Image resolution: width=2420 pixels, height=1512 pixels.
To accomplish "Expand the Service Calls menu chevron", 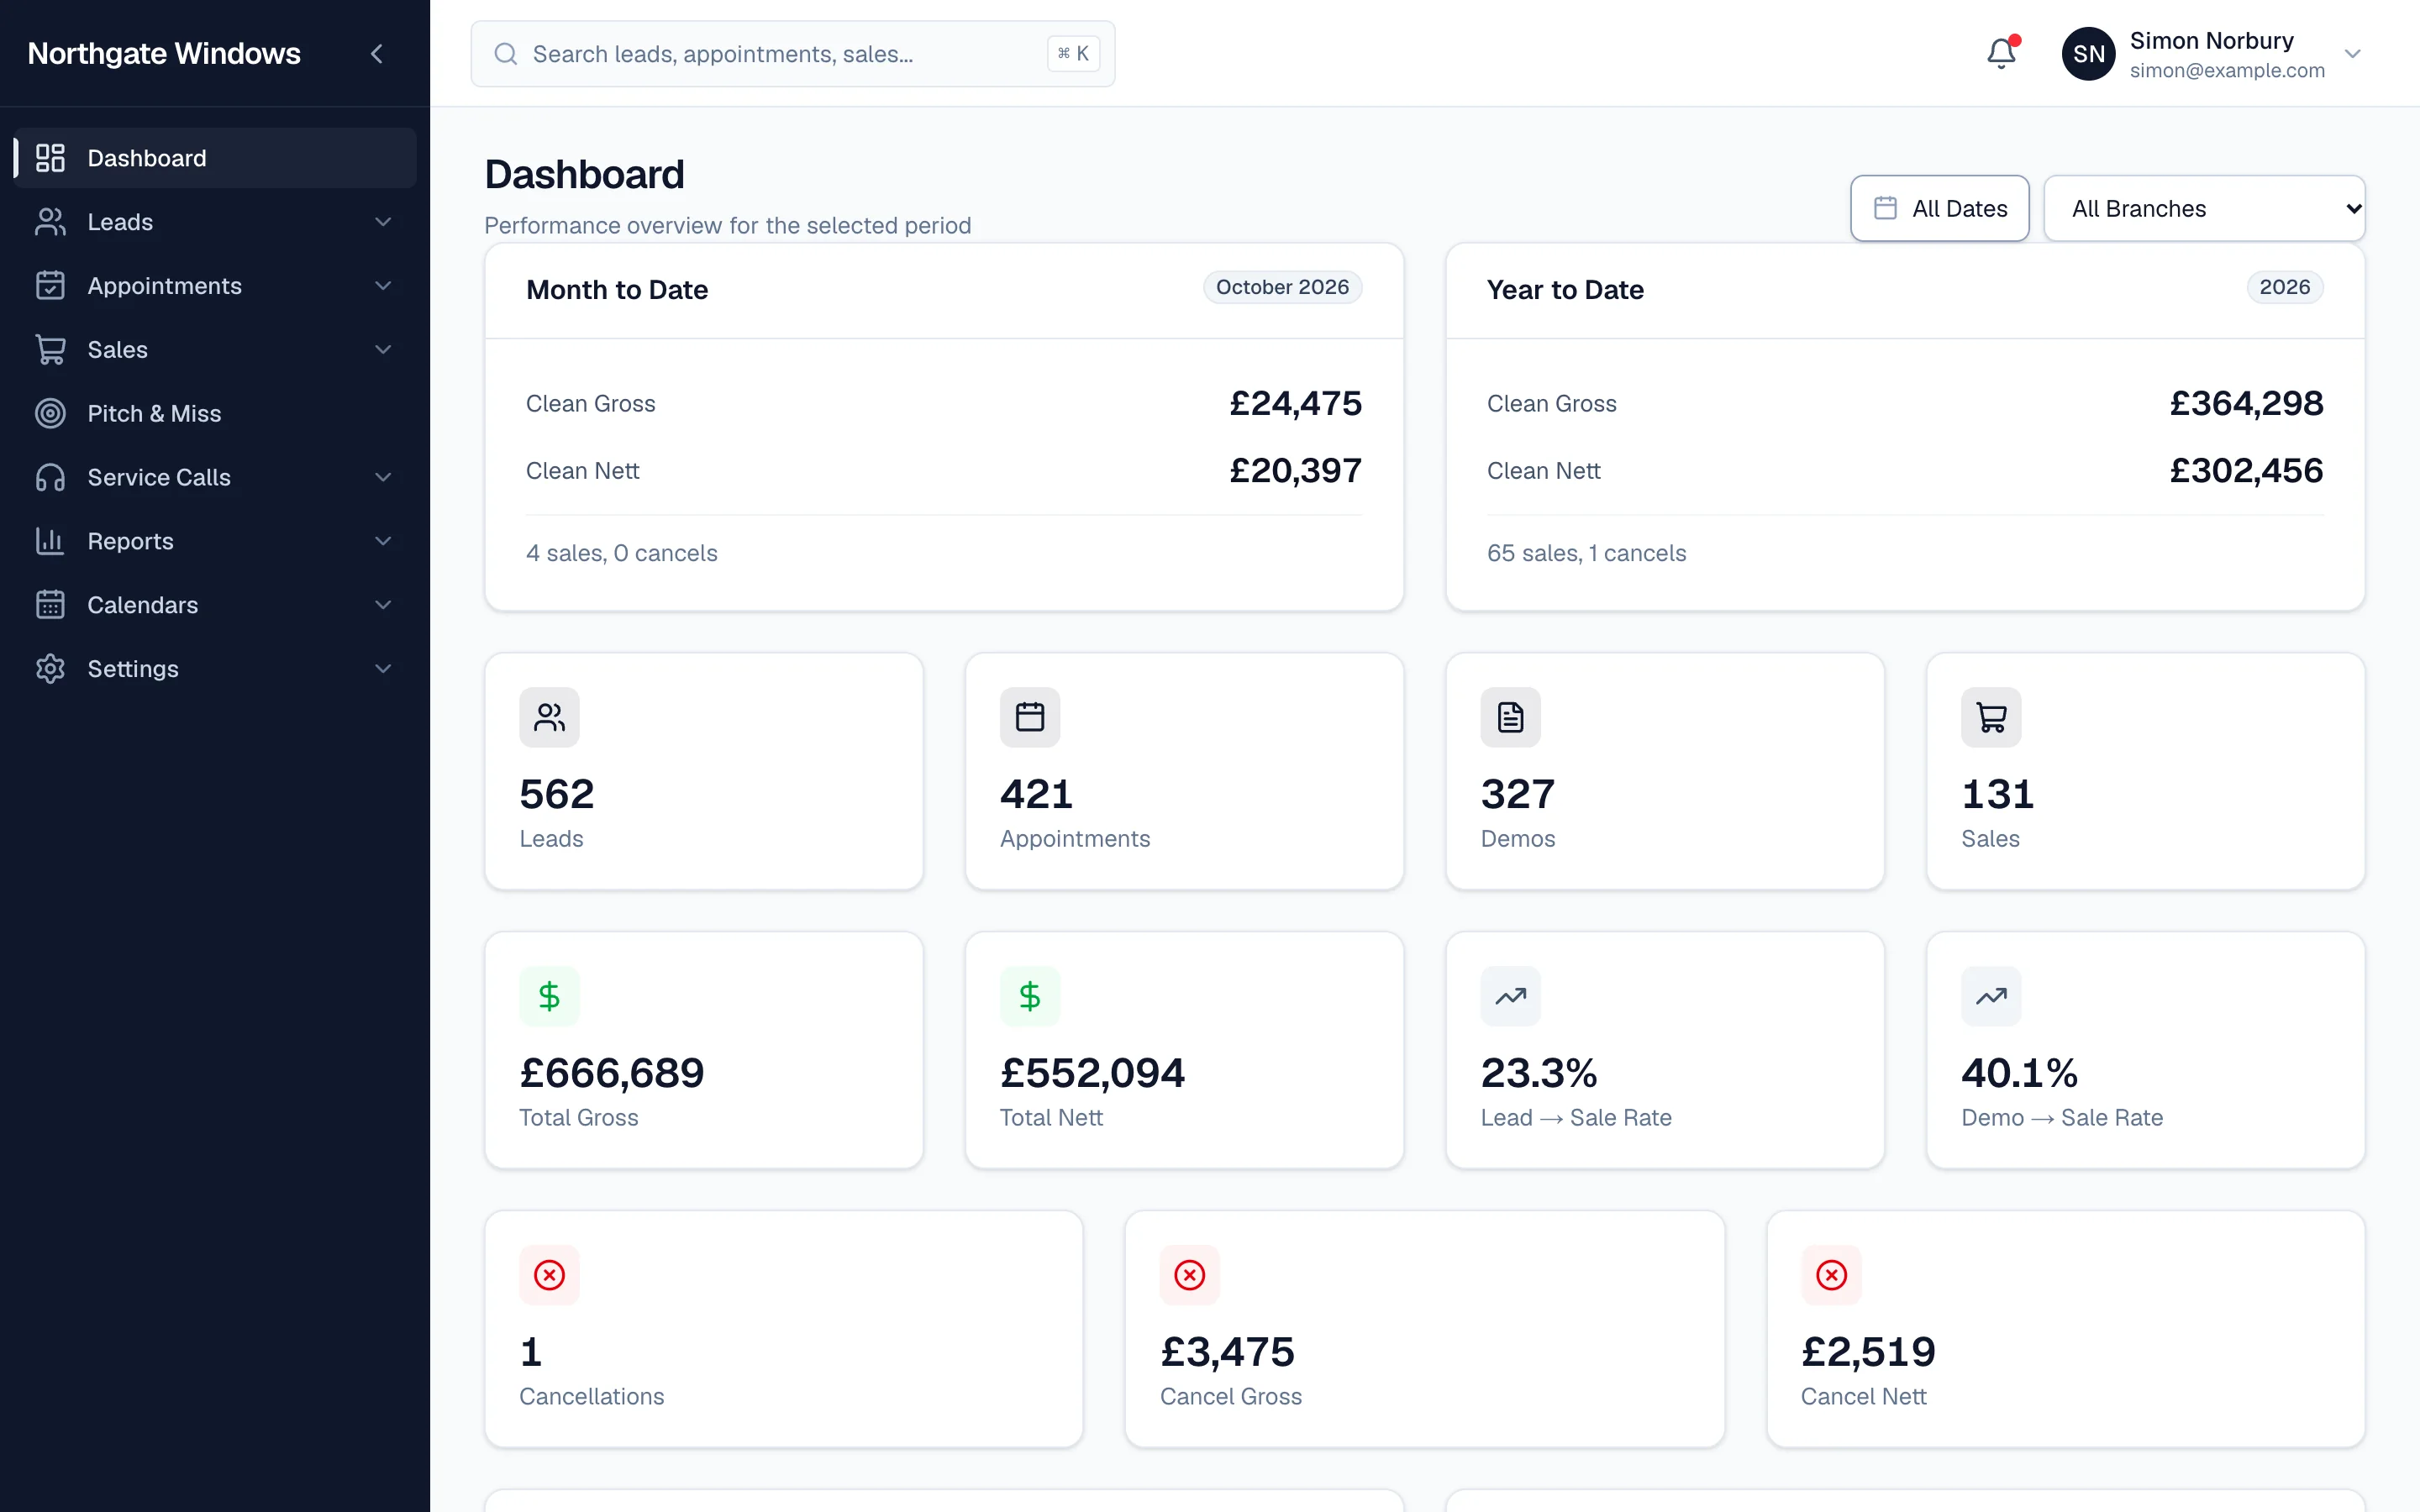I will coord(383,478).
